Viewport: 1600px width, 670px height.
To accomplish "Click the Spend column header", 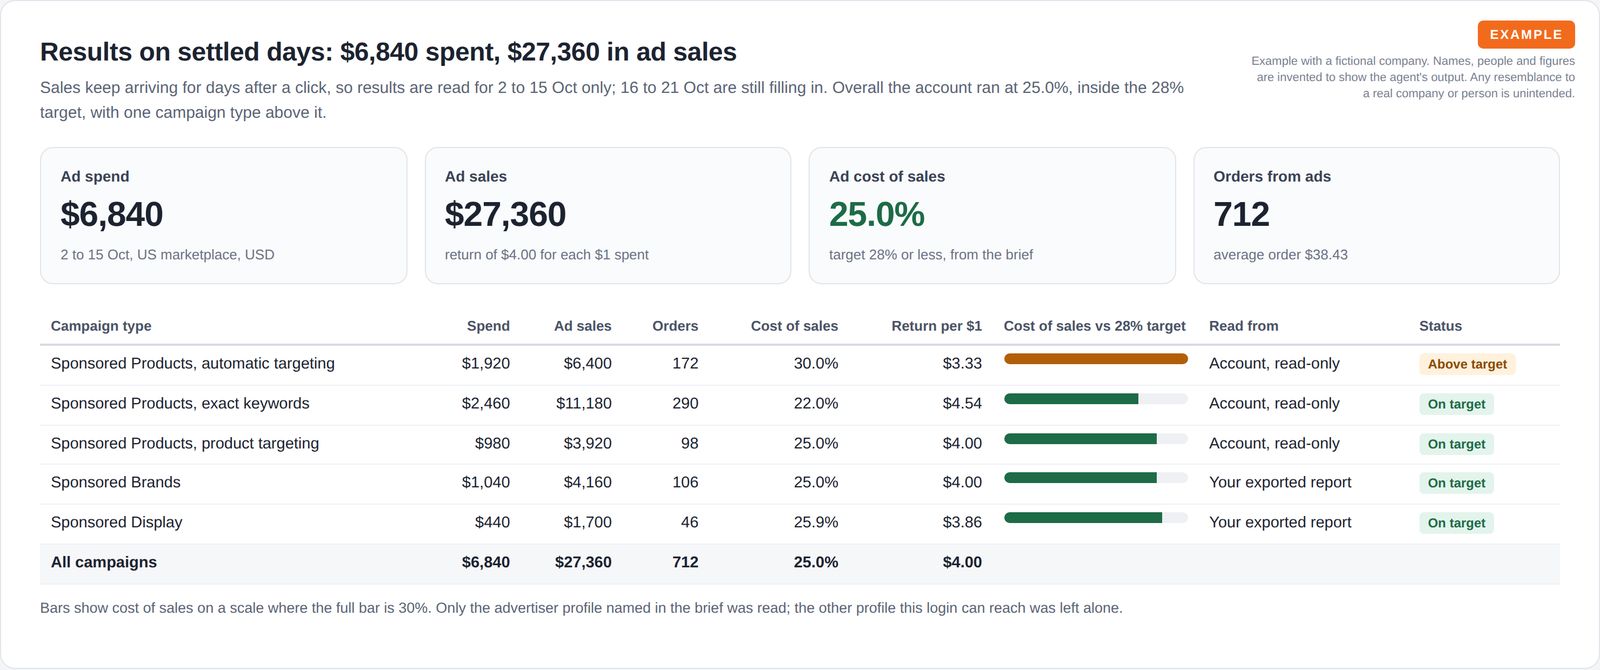I will [488, 326].
